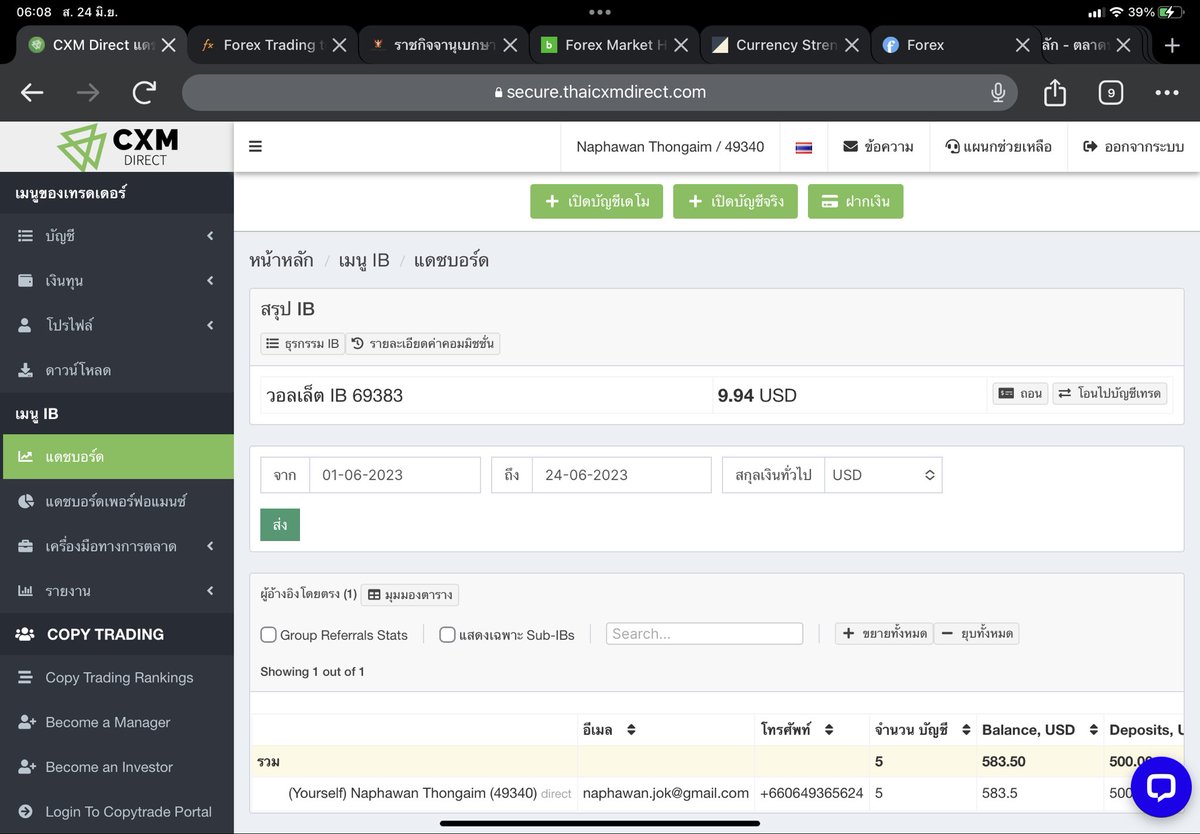
Task: Open ธุรกรรม IB transactions
Action: pos(302,343)
